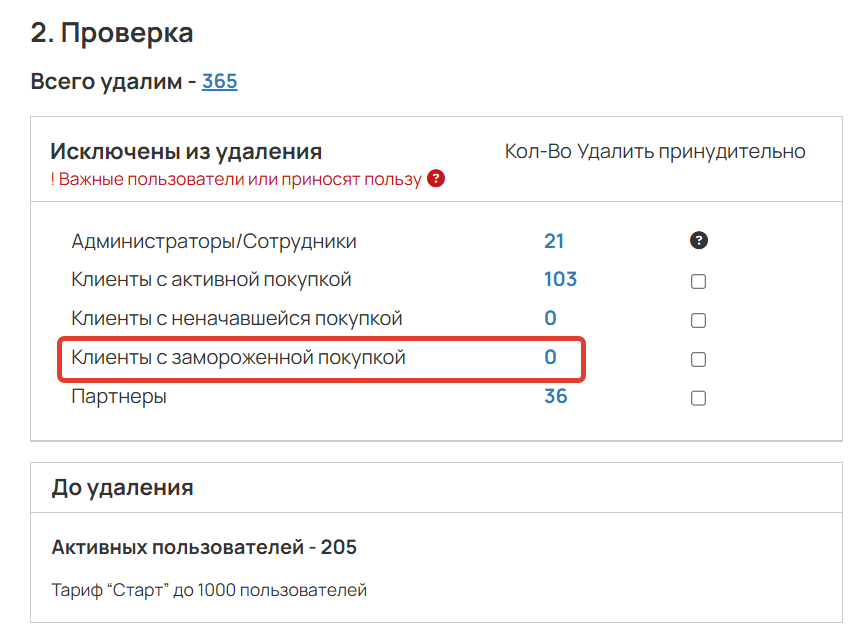This screenshot has height=639, width=864.
Task: Open the help icon next to Администраторы/Сотрудники
Action: pos(699,240)
